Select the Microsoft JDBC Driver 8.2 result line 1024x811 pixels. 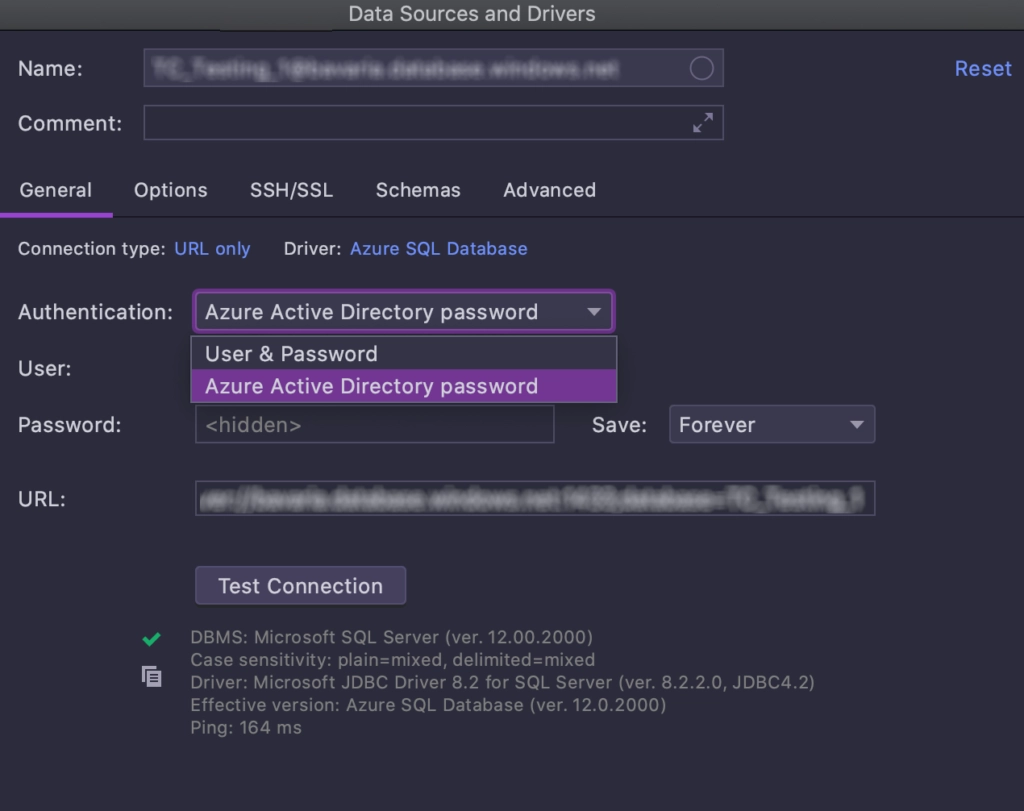[x=502, y=682]
